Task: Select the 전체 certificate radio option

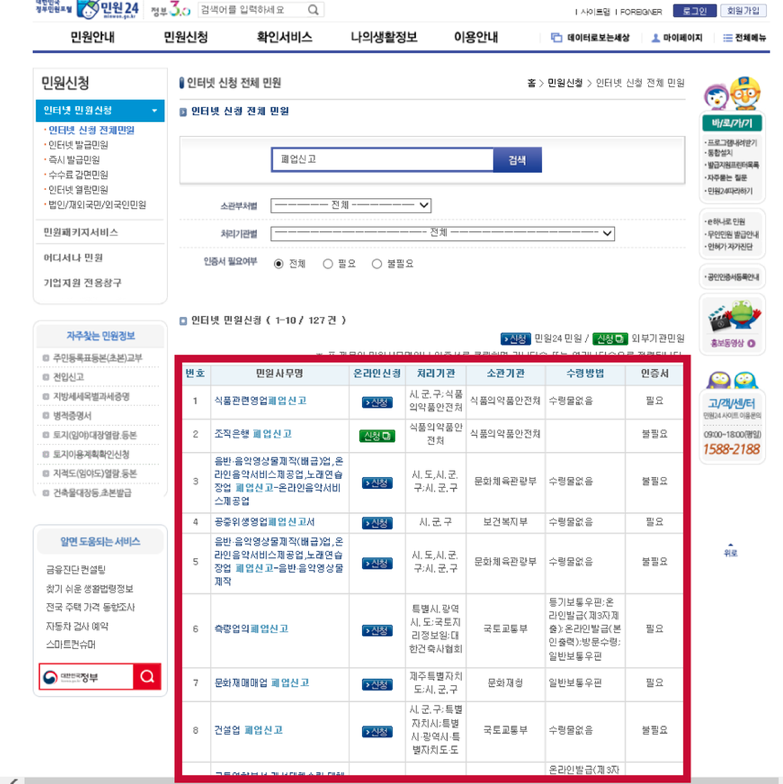Action: click(279, 264)
